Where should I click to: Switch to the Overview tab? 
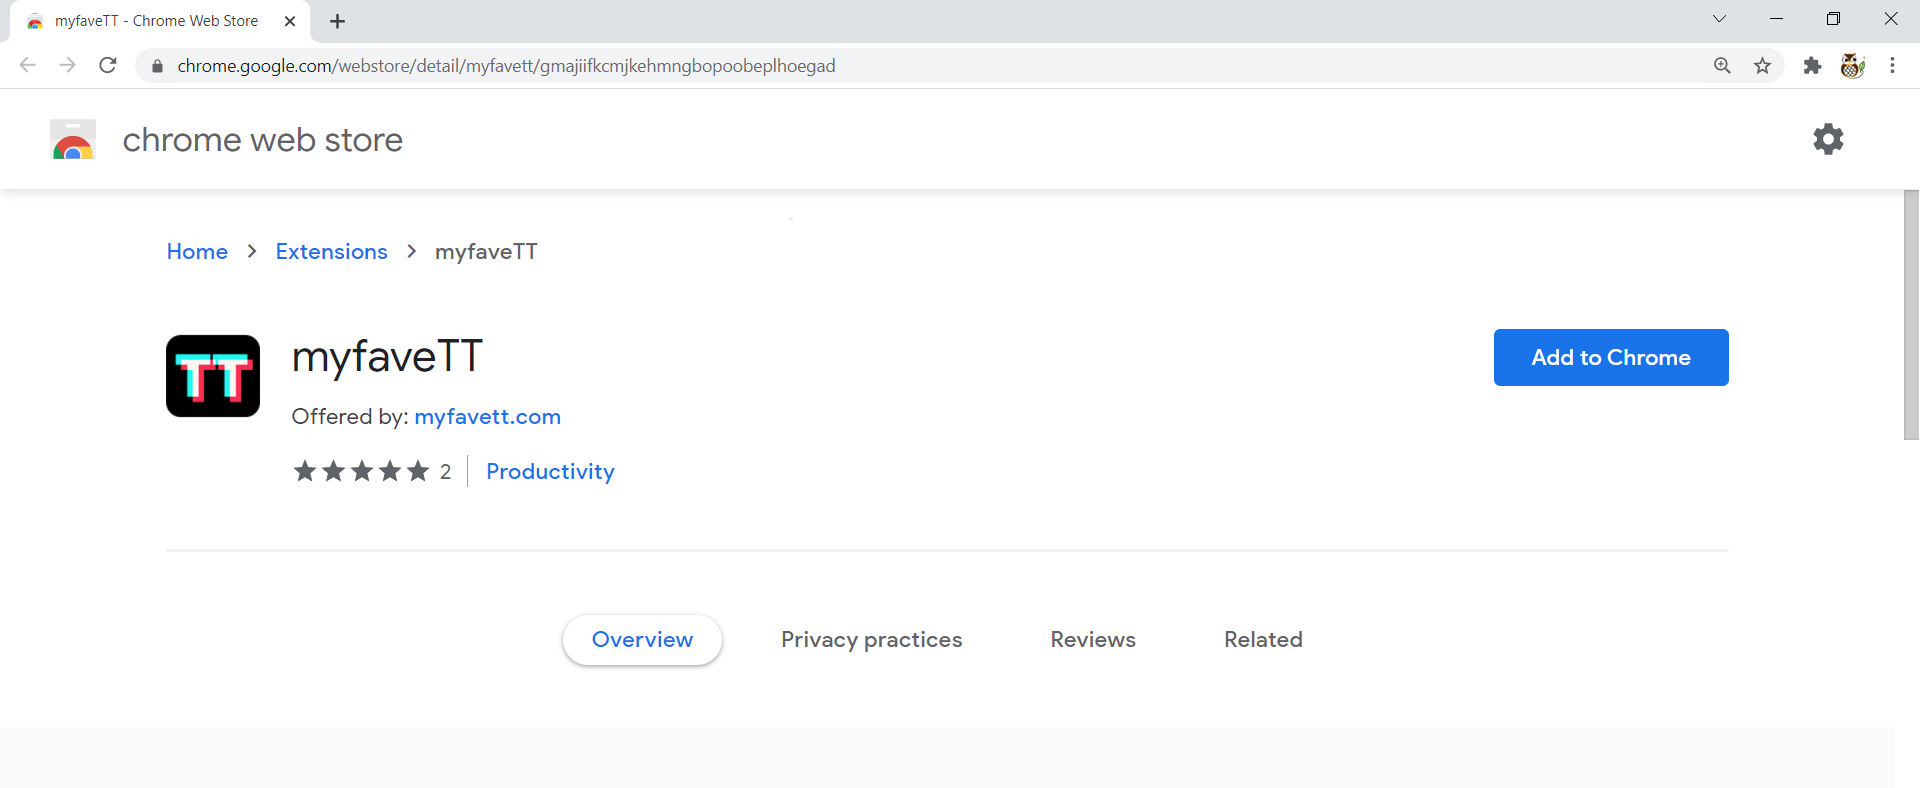642,640
